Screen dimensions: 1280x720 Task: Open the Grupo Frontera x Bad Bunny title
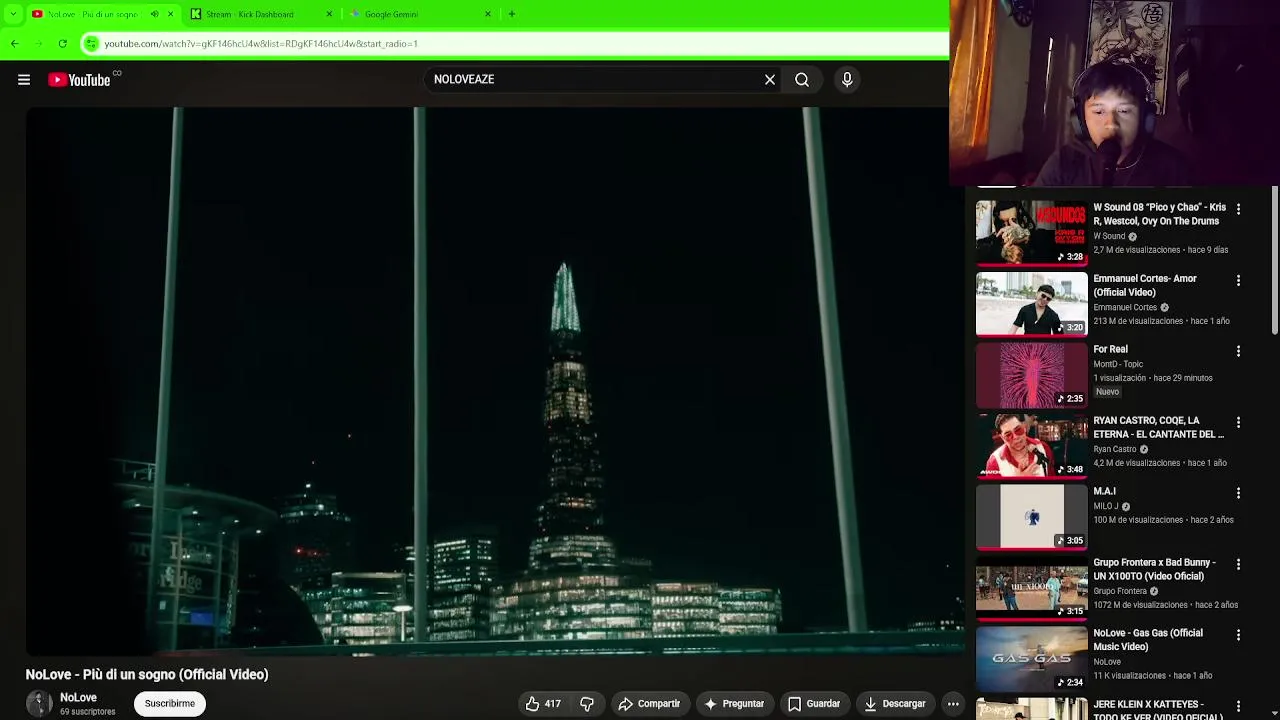pos(1154,569)
